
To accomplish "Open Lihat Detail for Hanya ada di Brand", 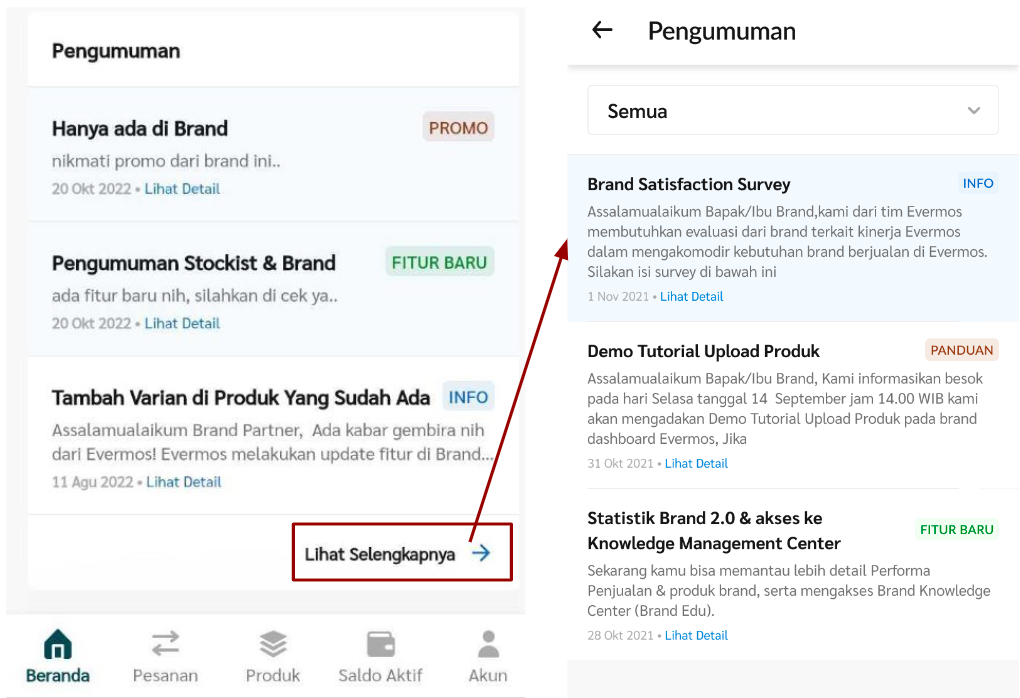I will [x=182, y=189].
